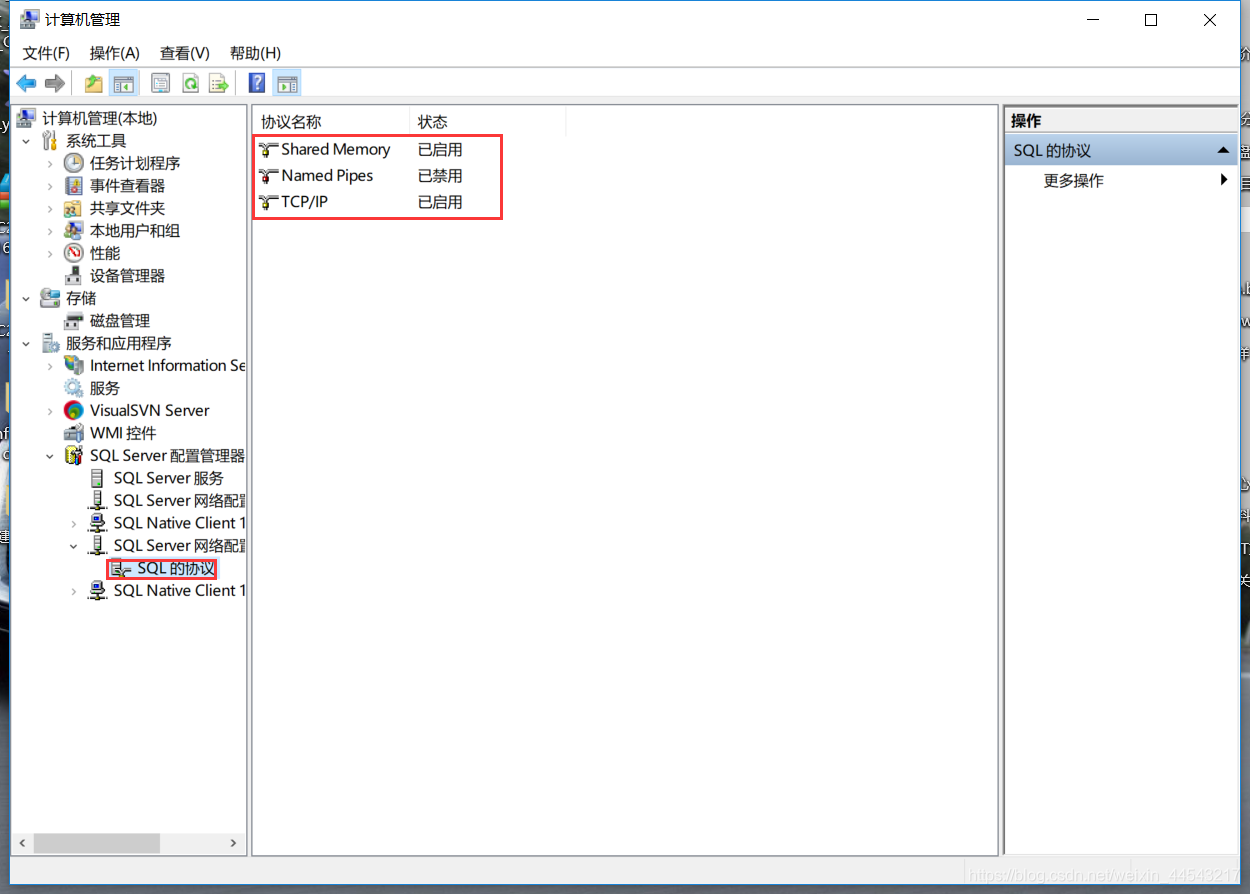This screenshot has height=894, width=1250.
Task: Select the VisualSVN Server icon
Action: 74,411
